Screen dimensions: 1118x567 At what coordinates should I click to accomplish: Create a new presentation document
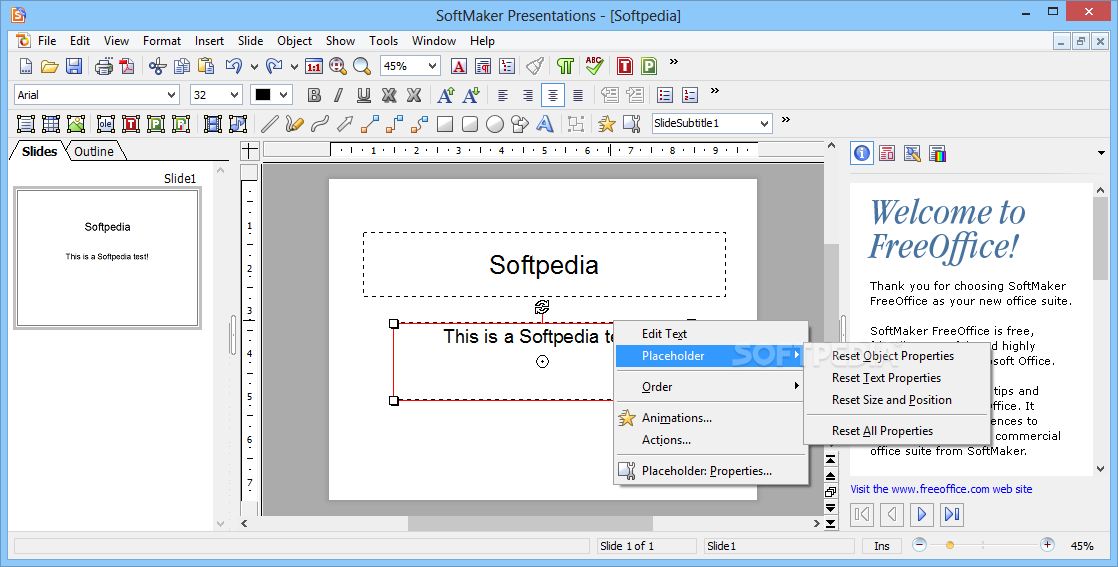26,66
